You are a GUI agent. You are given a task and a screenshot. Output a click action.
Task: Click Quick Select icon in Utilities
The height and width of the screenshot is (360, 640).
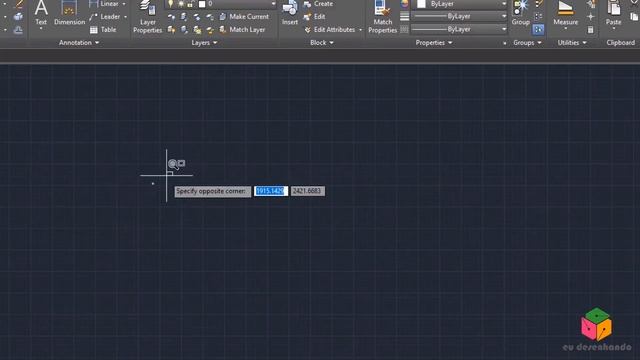pos(591,4)
